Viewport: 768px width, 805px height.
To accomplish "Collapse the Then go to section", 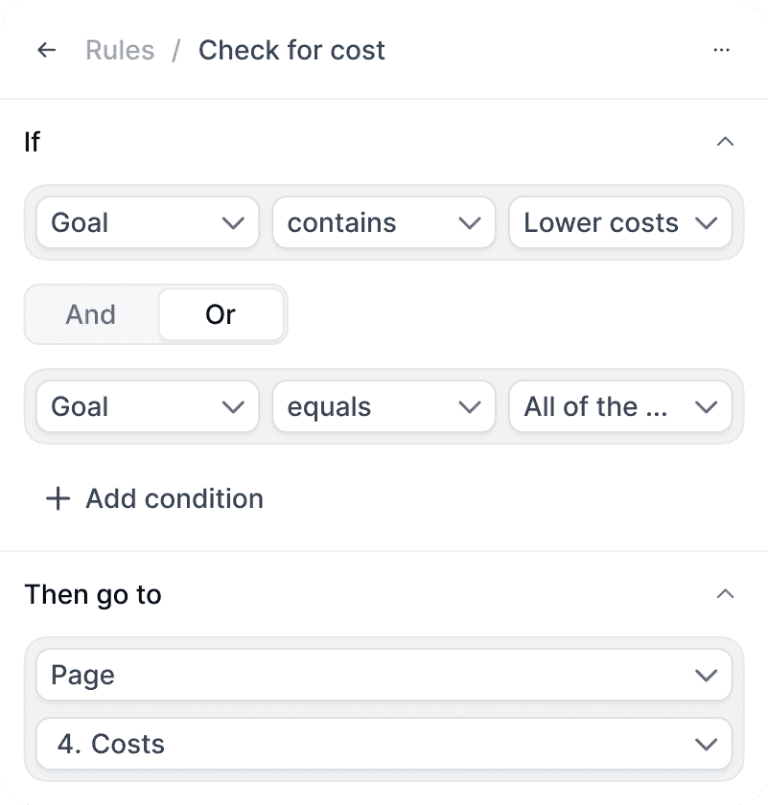I will point(726,594).
